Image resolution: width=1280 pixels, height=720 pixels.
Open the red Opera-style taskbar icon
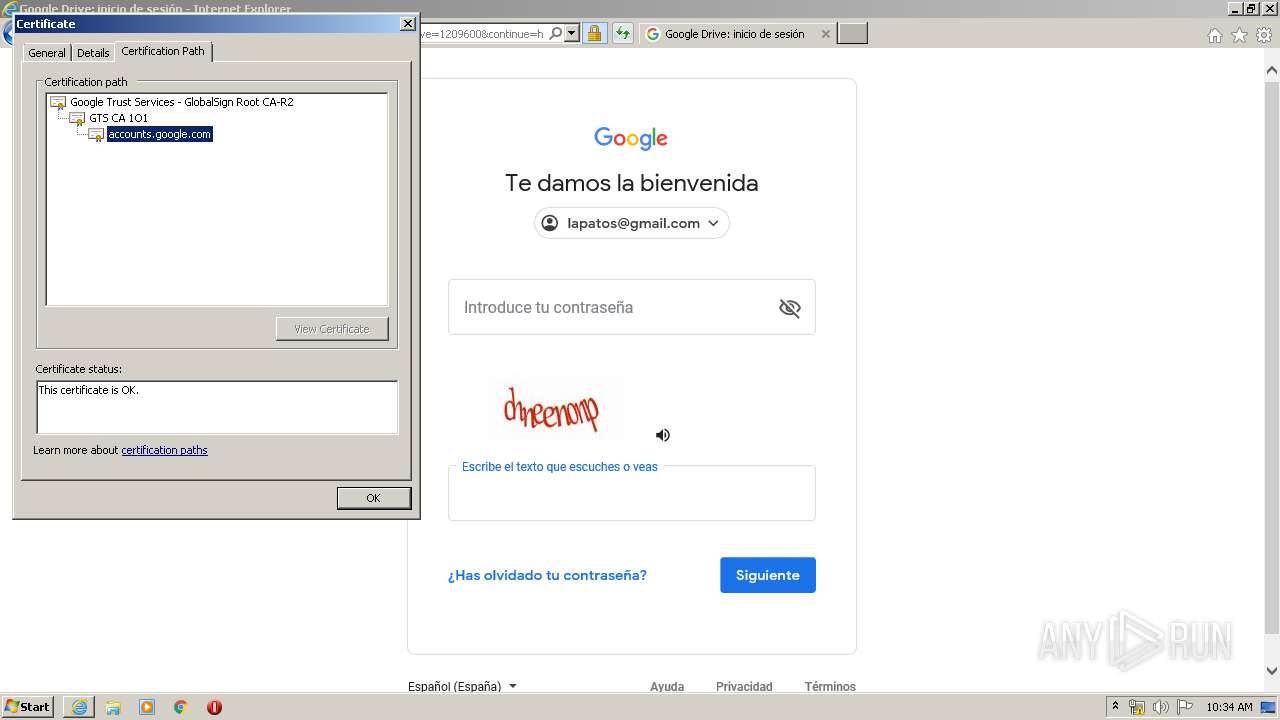214,707
